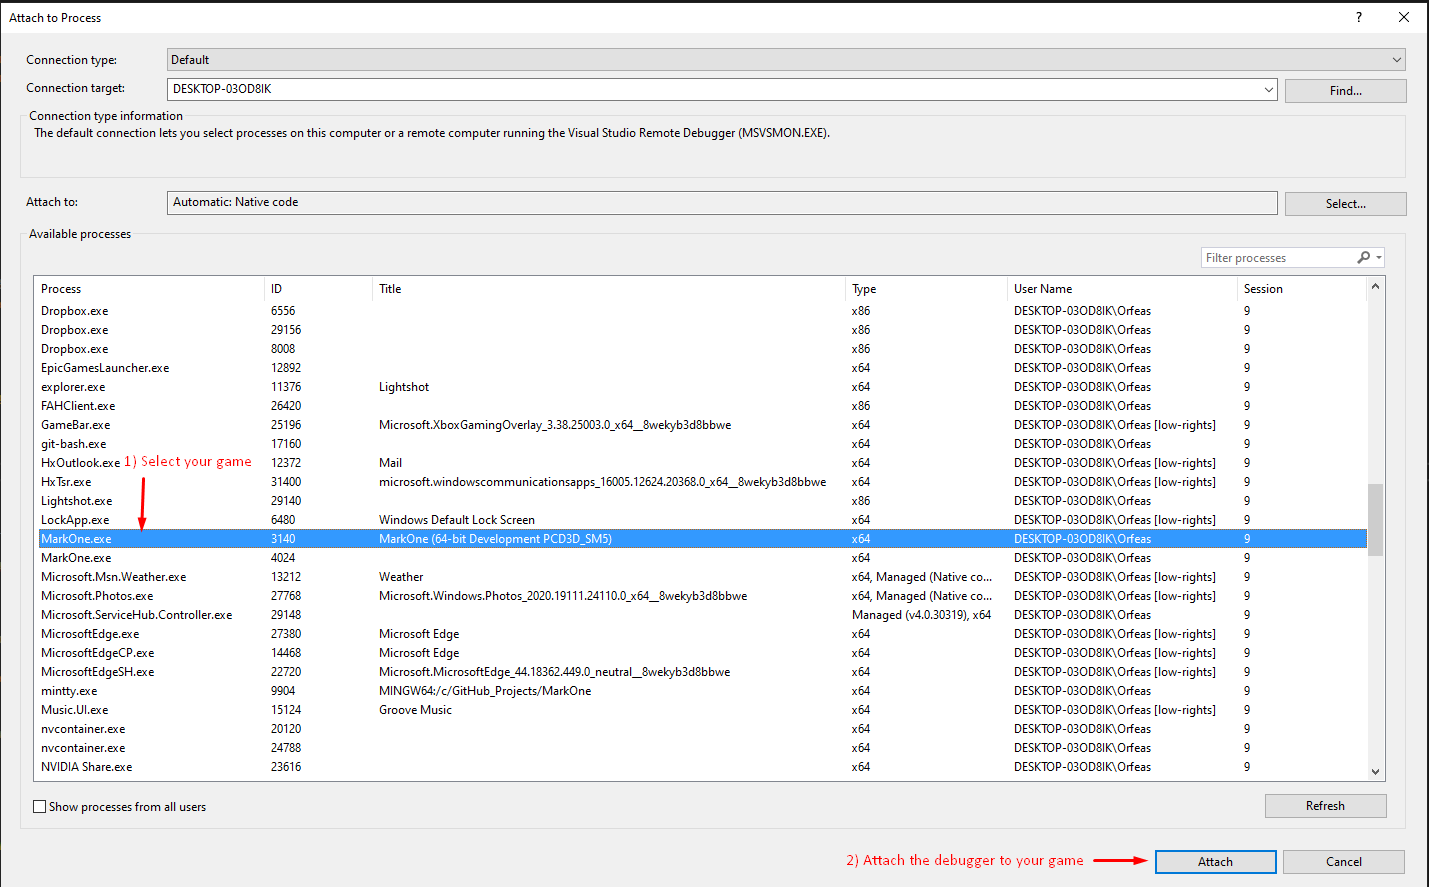This screenshot has height=887, width=1429.
Task: Click the Find... button
Action: coord(1345,91)
